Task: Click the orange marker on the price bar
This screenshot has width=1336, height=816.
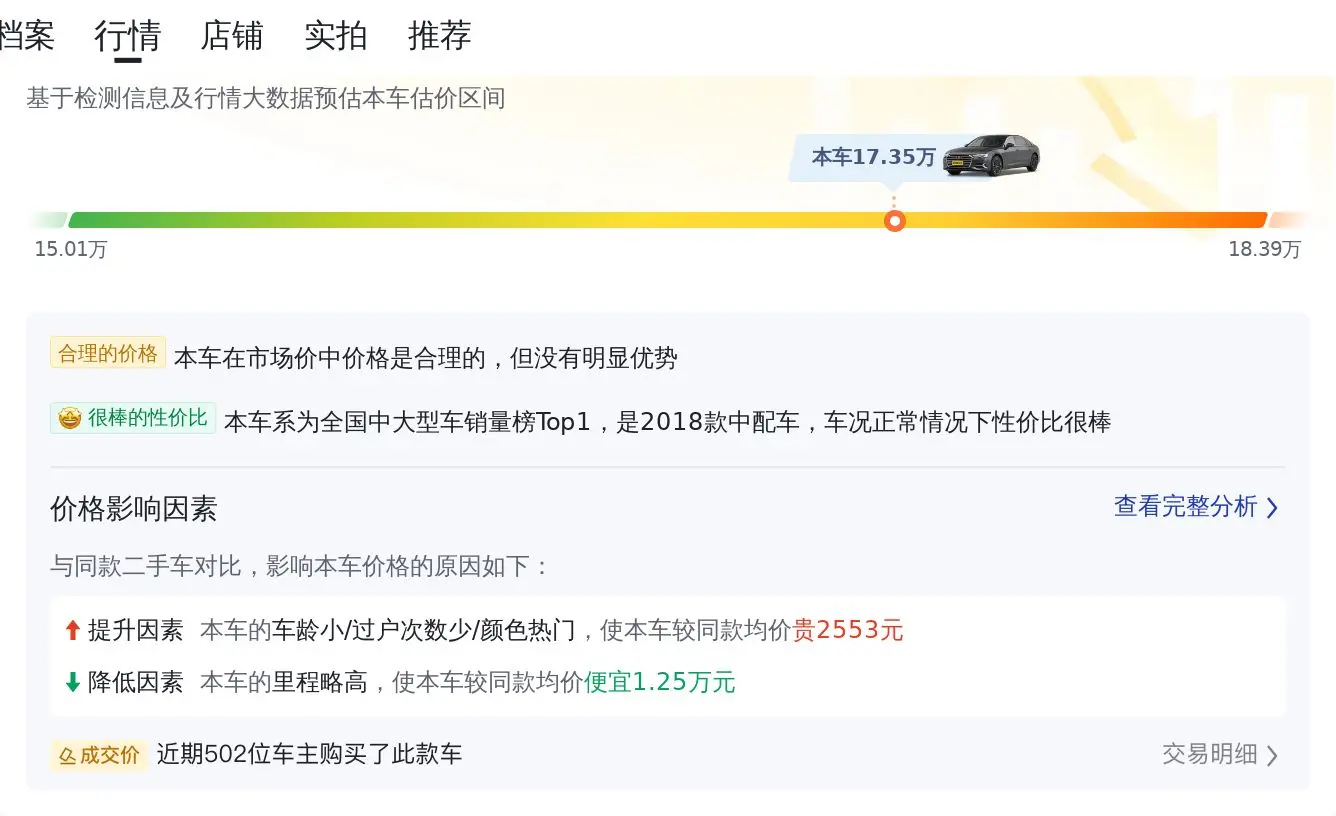Action: point(895,221)
